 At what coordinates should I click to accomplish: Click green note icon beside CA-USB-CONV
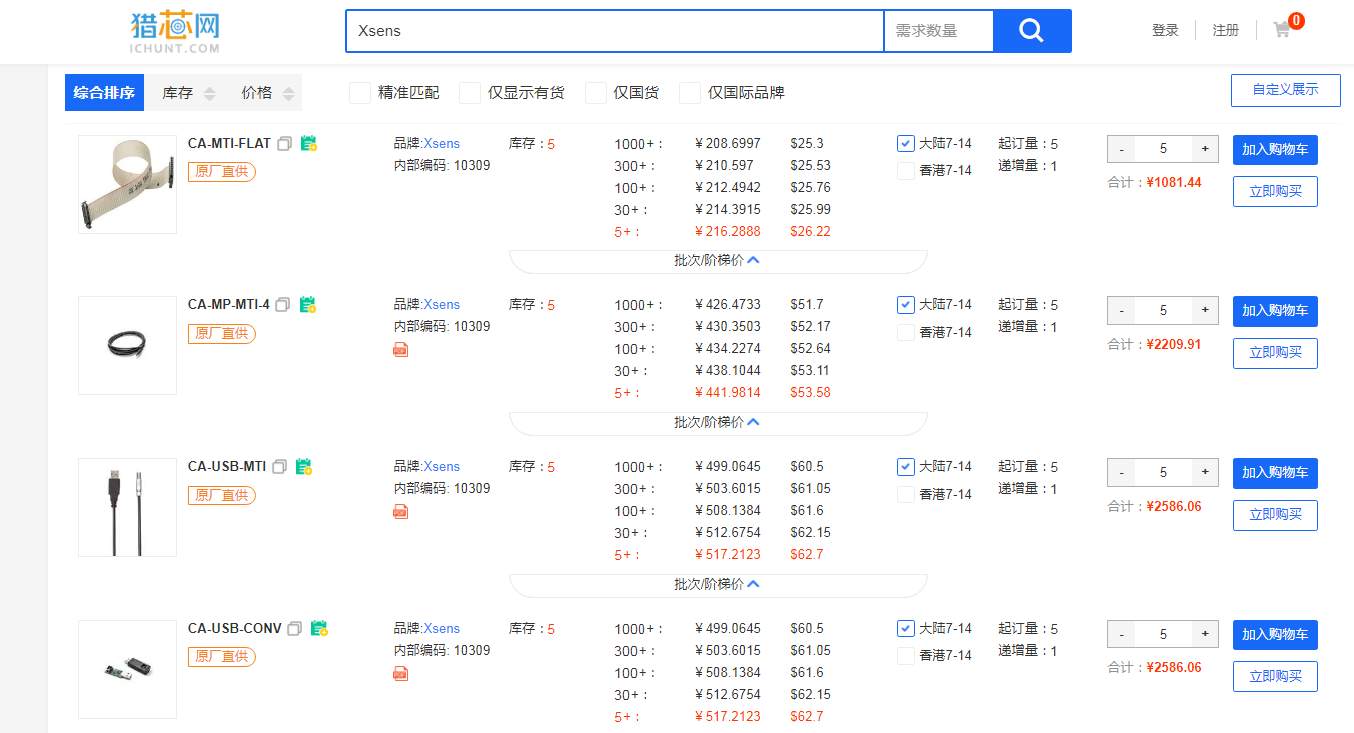320,628
